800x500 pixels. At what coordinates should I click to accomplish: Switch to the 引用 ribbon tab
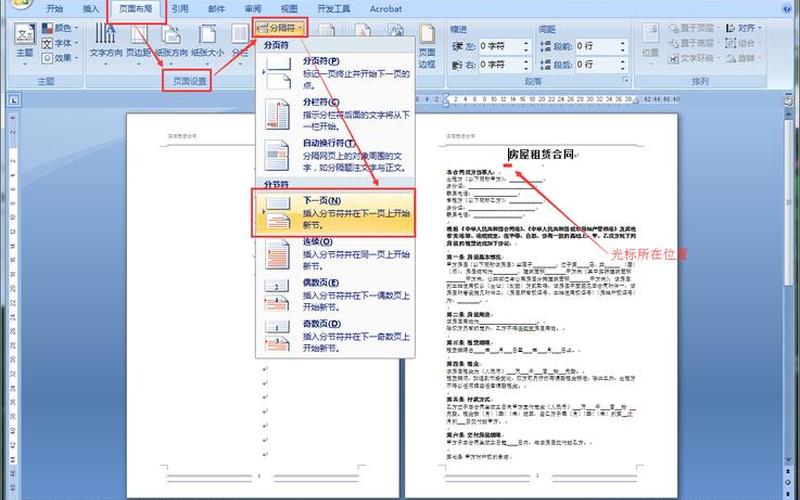[180, 9]
